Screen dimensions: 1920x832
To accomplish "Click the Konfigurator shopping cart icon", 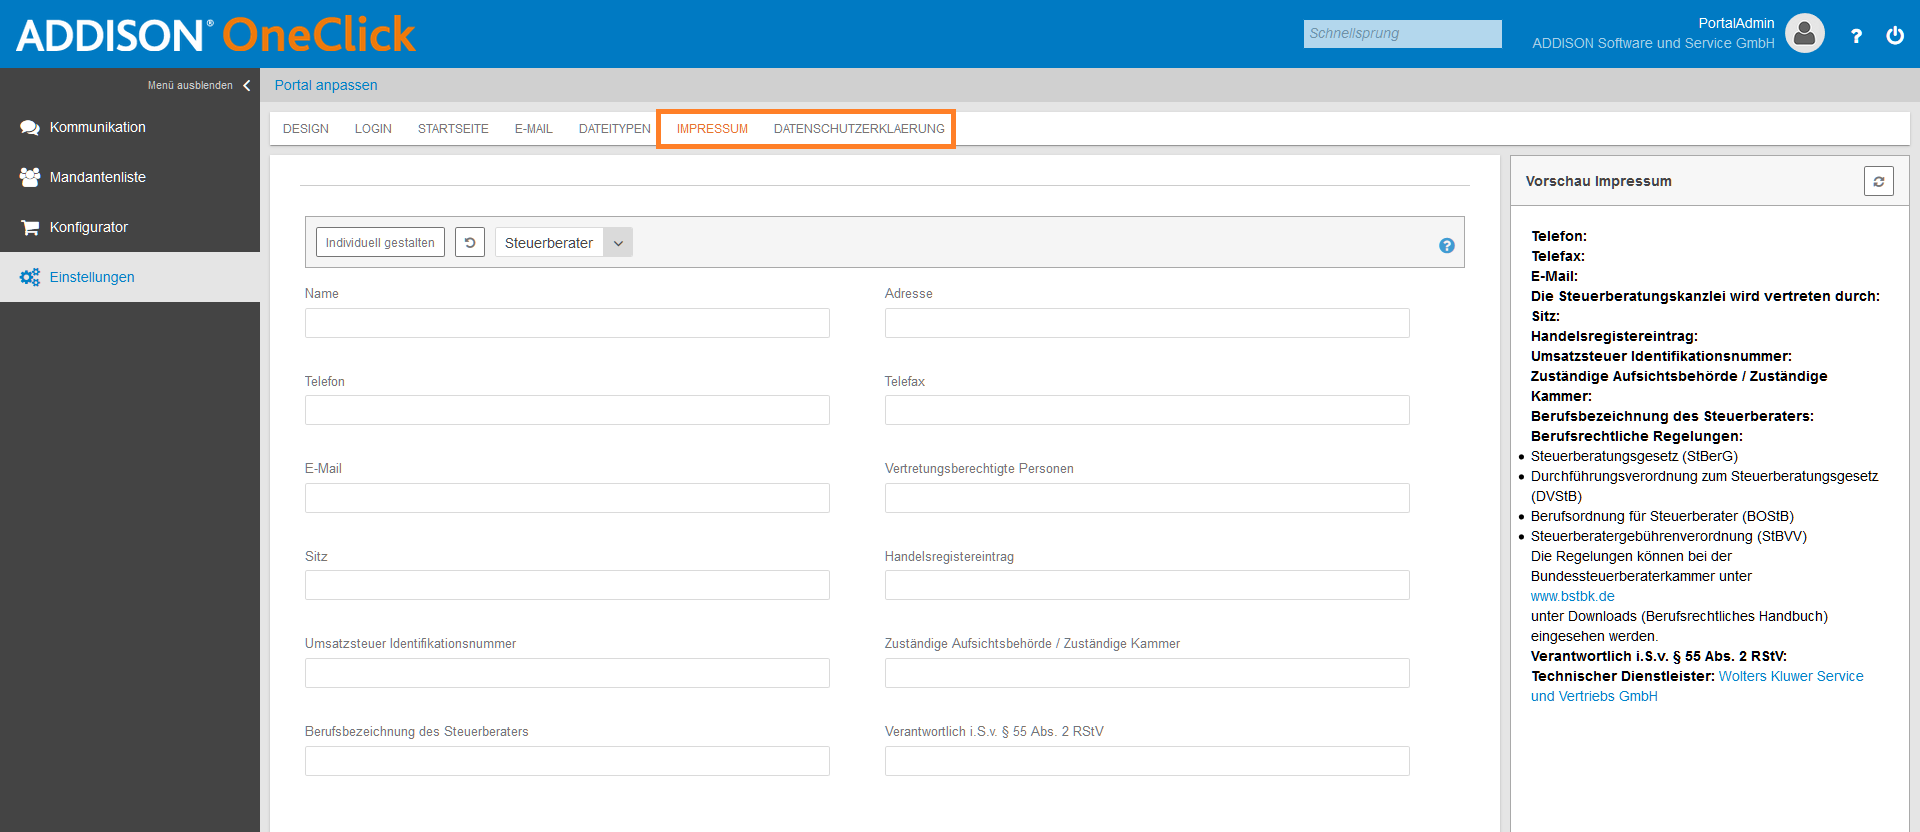I will click(x=30, y=227).
